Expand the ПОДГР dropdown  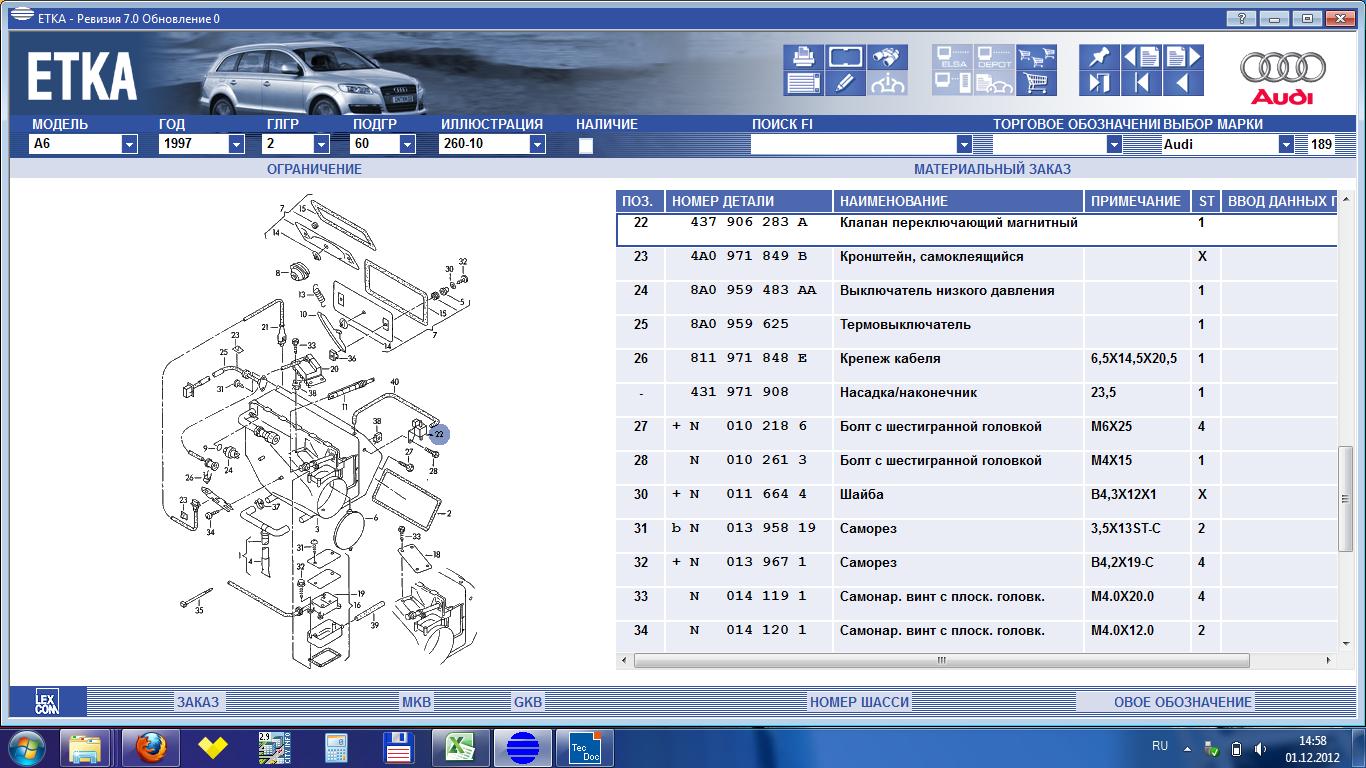407,144
